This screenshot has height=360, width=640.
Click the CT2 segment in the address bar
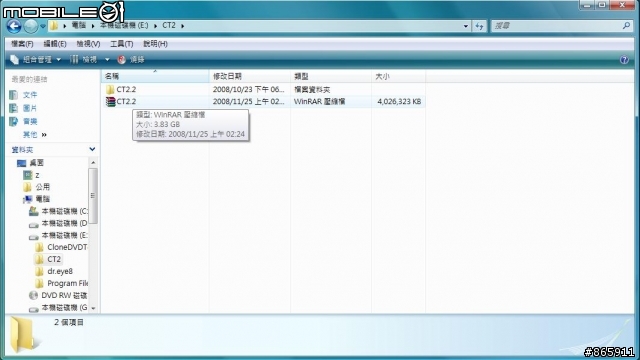click(169, 25)
